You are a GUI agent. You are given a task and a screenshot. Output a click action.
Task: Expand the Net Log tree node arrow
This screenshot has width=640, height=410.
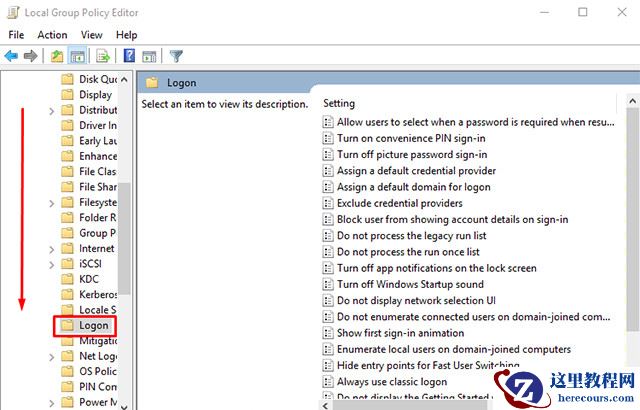[x=51, y=357]
